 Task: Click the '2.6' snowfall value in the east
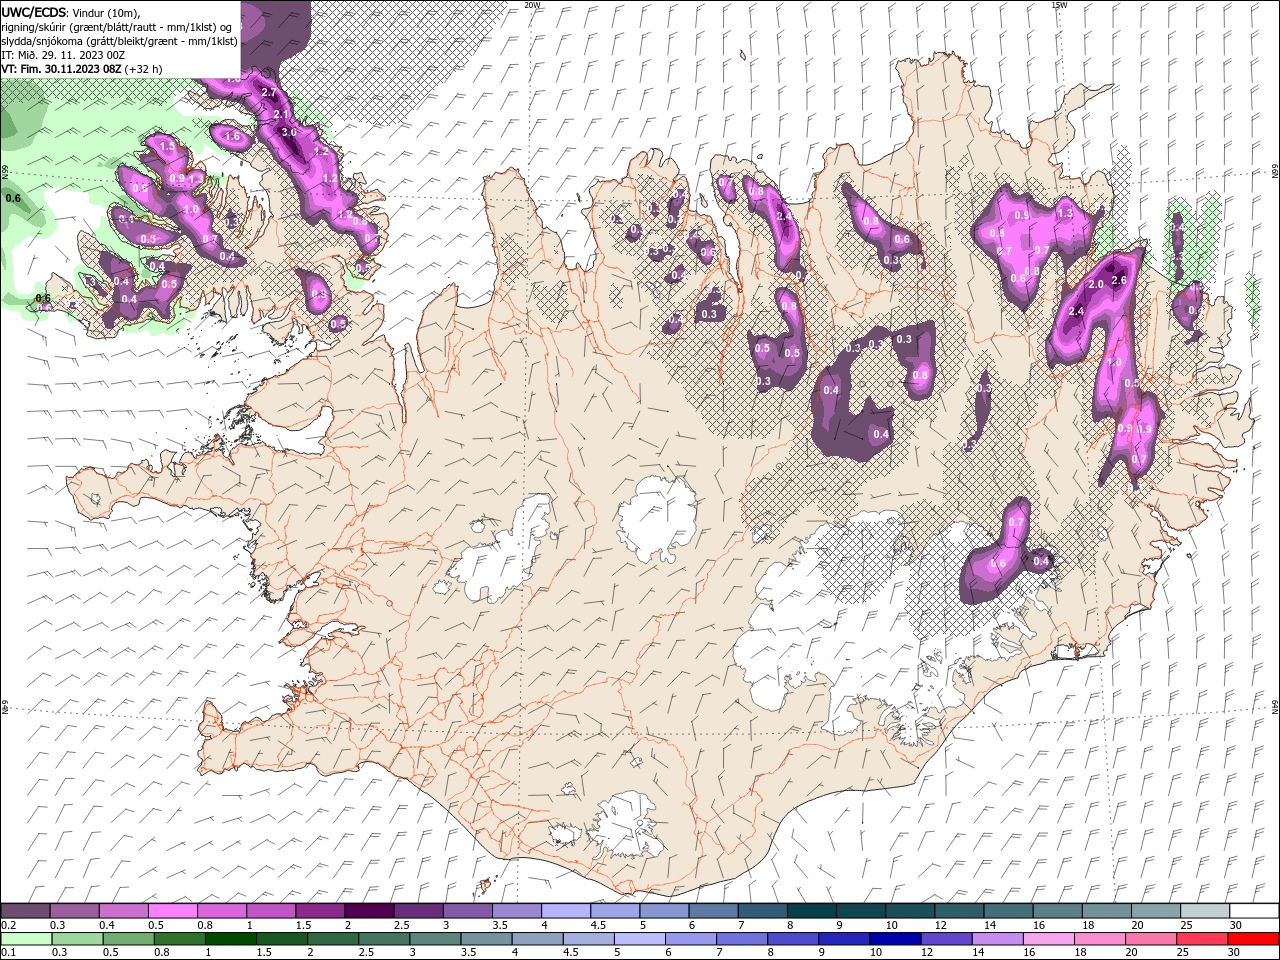1119,280
